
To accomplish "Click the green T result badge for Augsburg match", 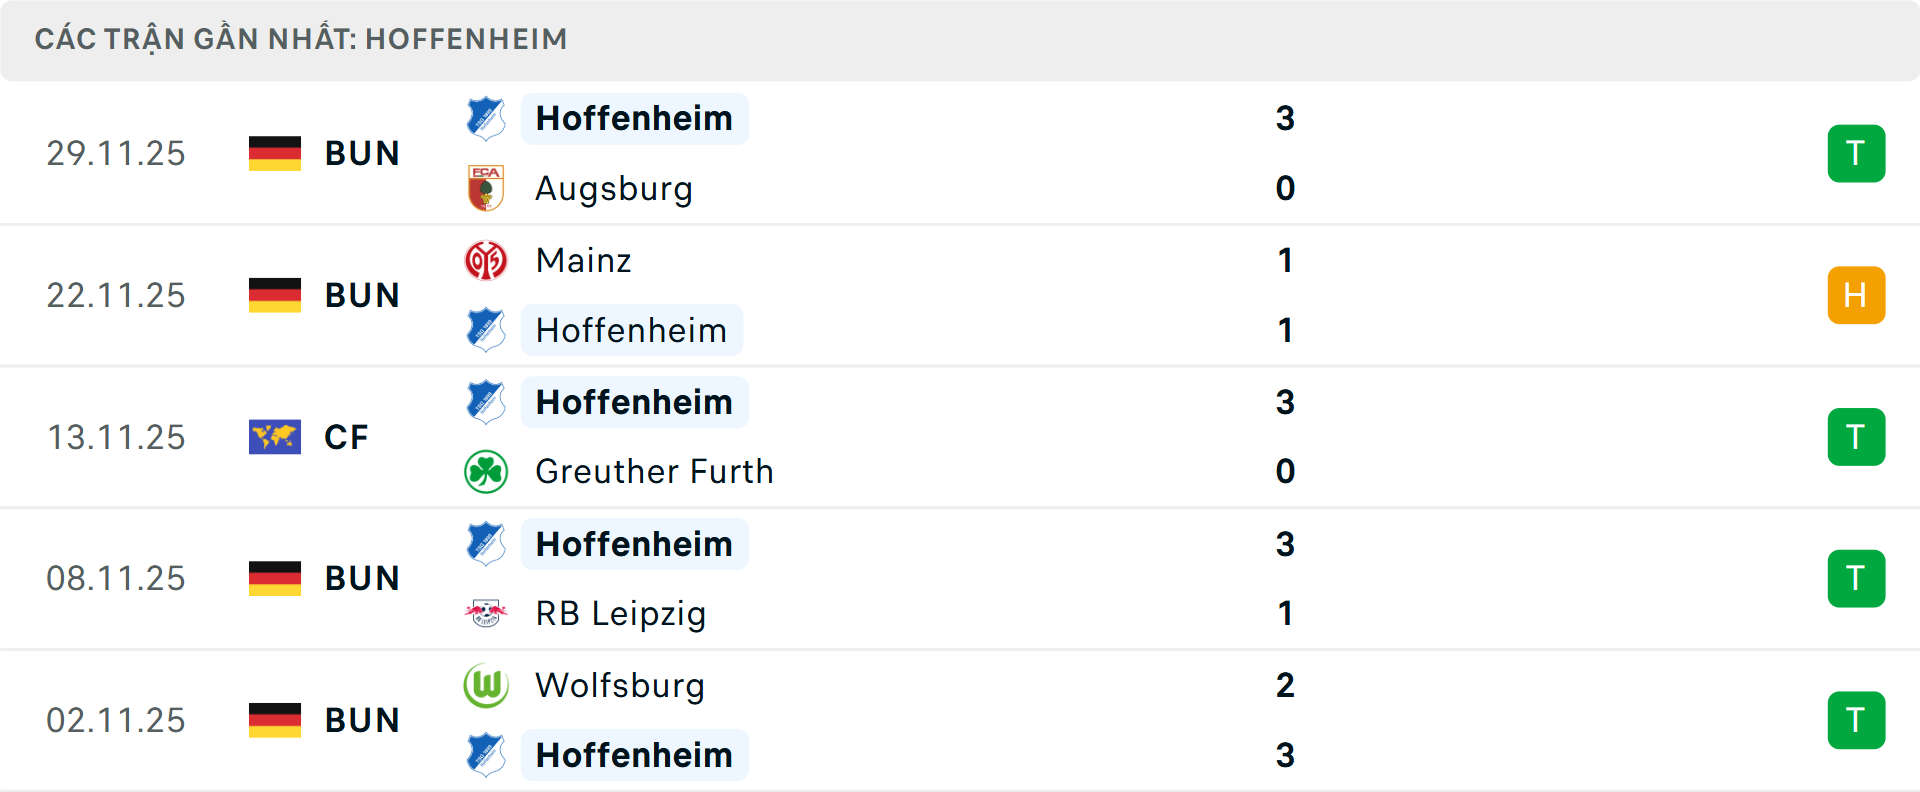I will [x=1856, y=153].
